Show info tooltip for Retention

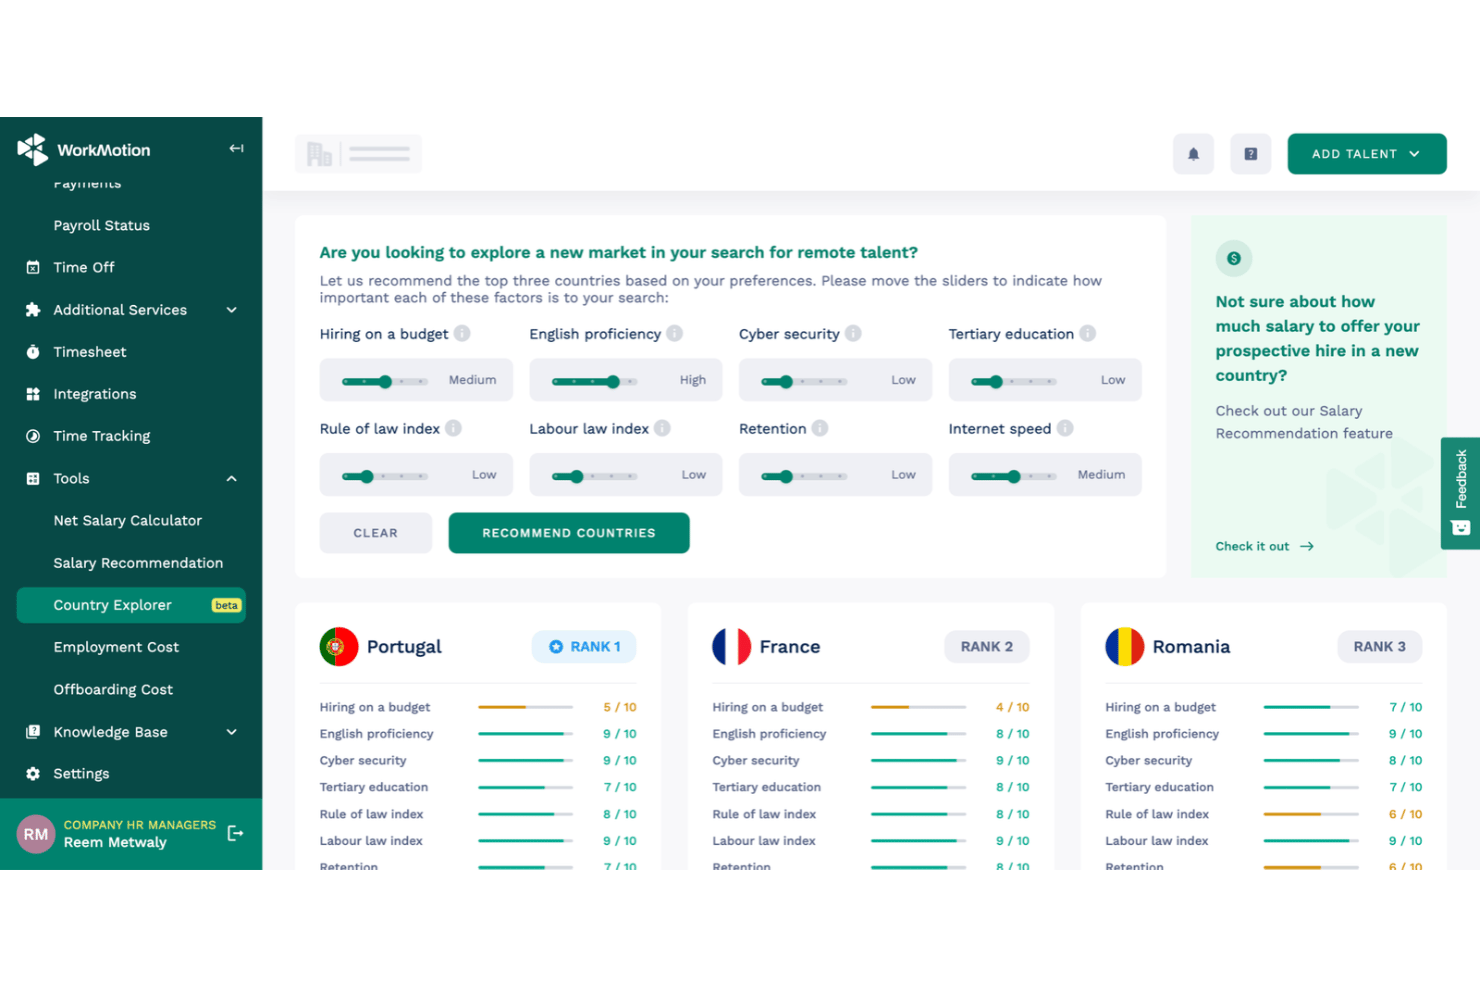[820, 428]
